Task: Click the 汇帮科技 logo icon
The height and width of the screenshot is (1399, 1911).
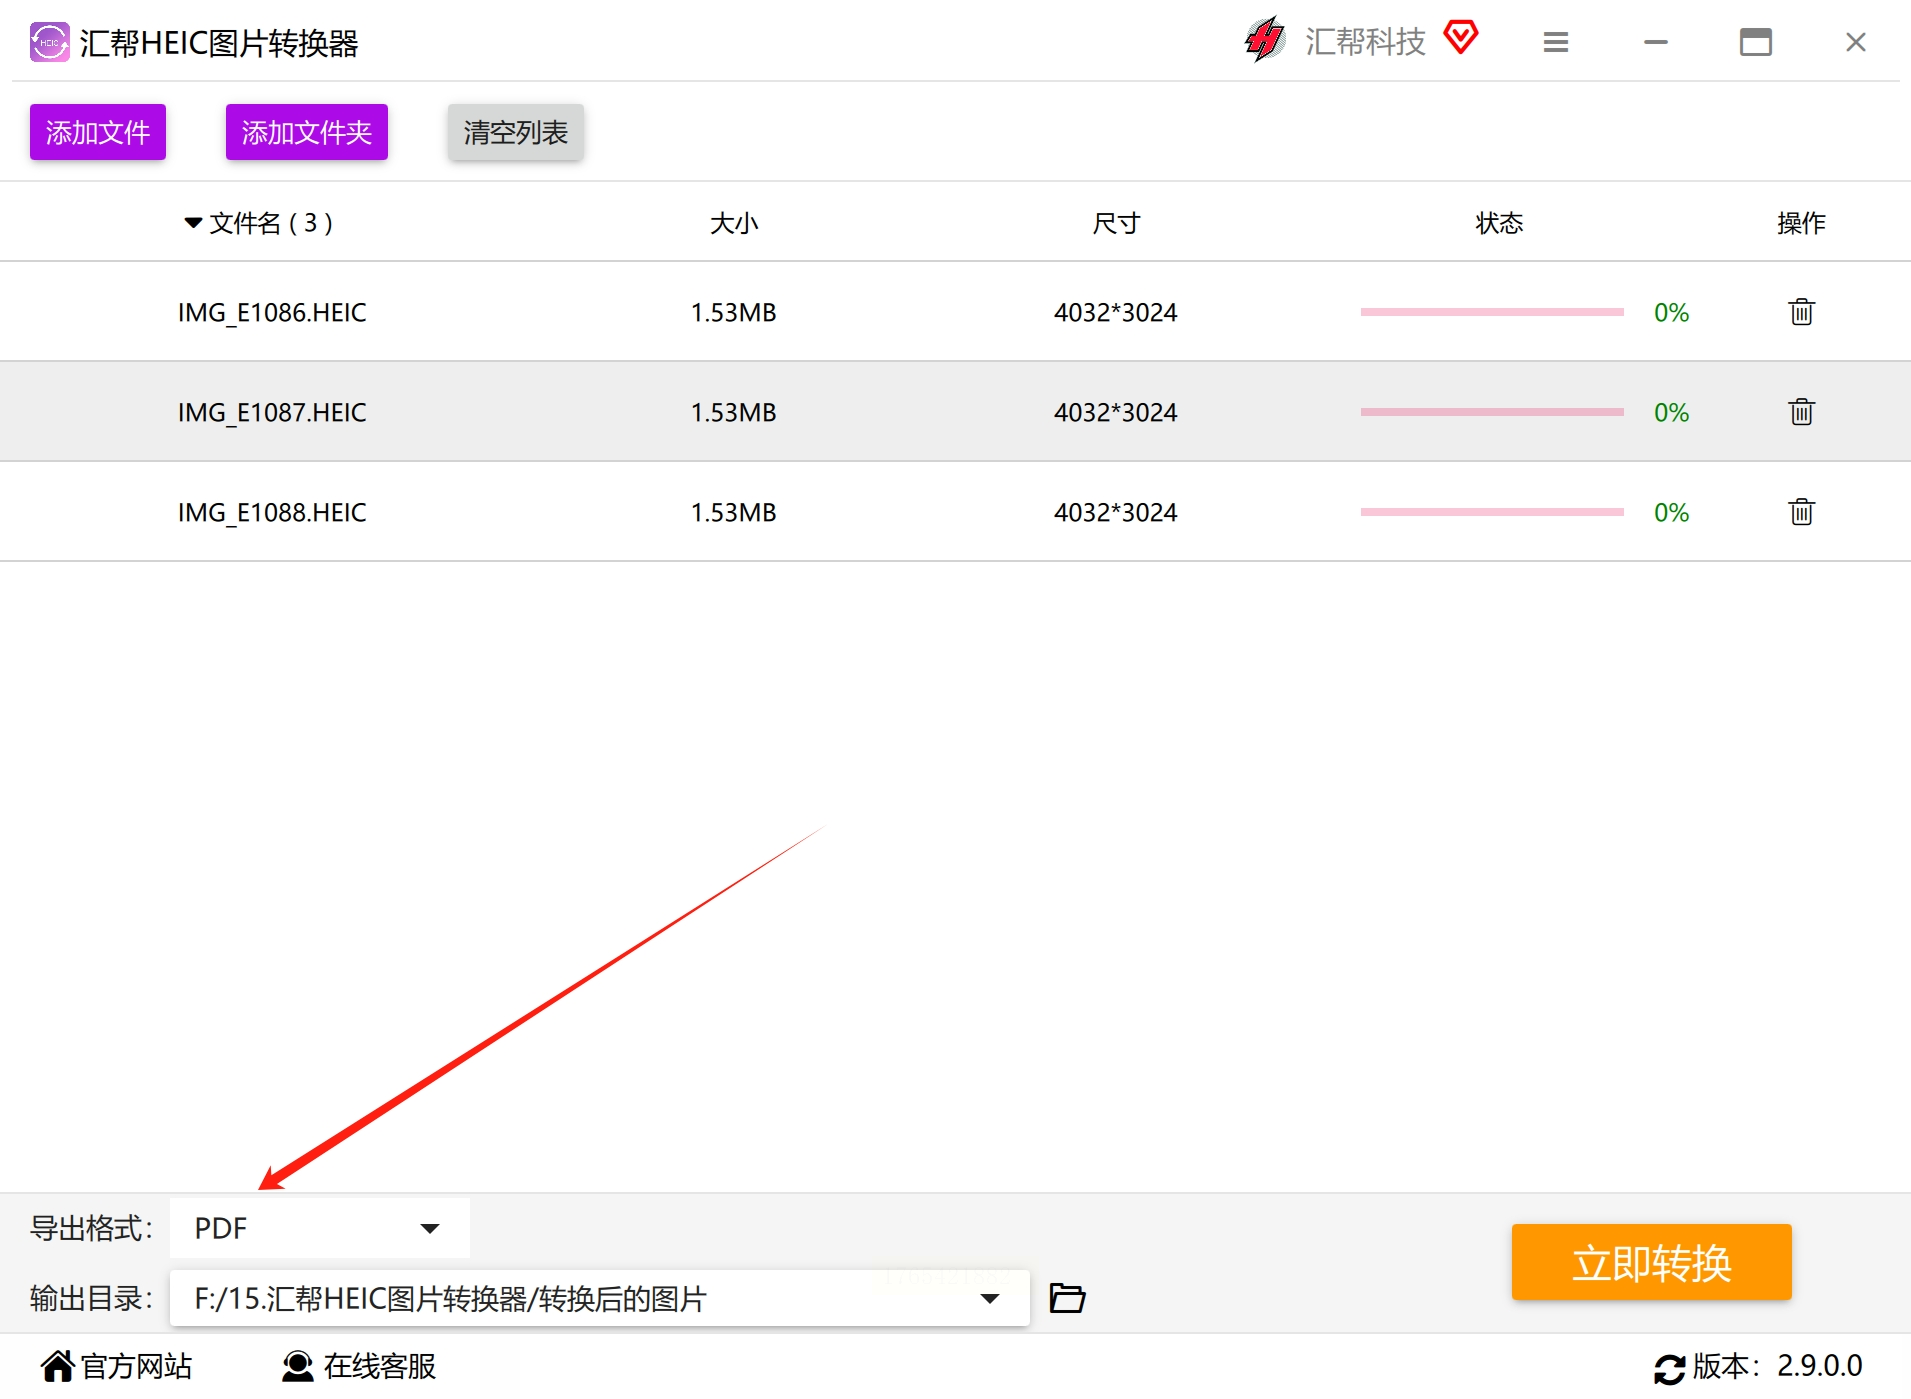Action: [1265, 40]
